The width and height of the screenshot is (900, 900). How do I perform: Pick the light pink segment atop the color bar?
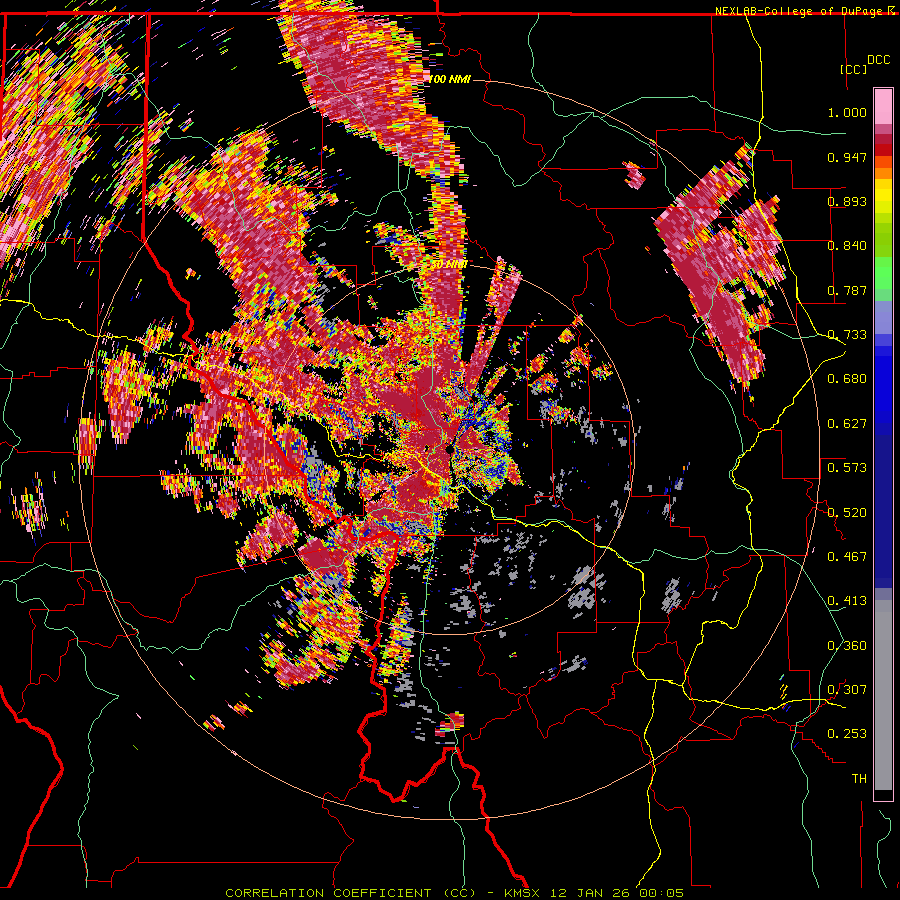(x=883, y=106)
